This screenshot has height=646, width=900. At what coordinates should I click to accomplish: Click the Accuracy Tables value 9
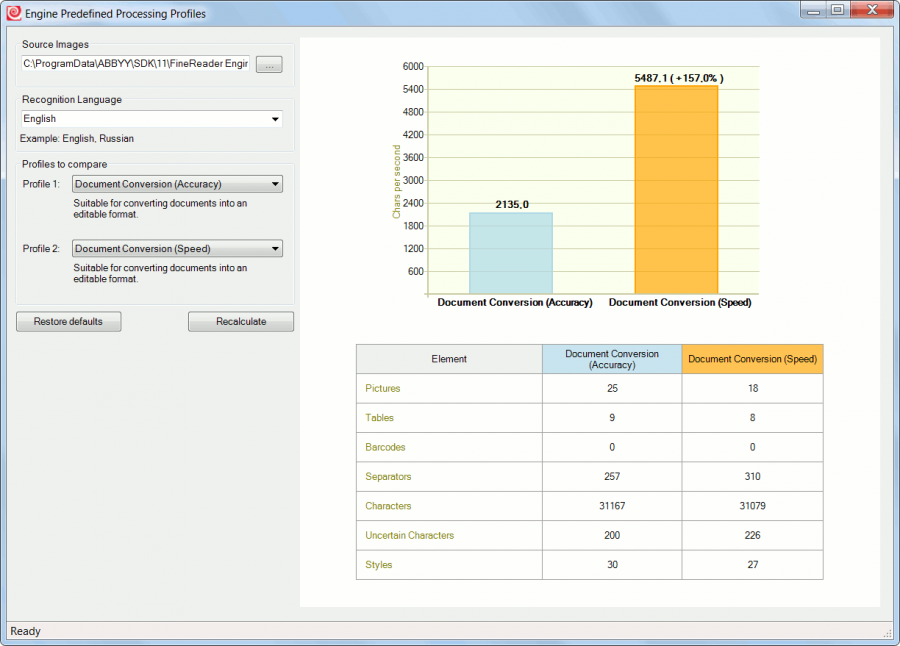pos(612,417)
